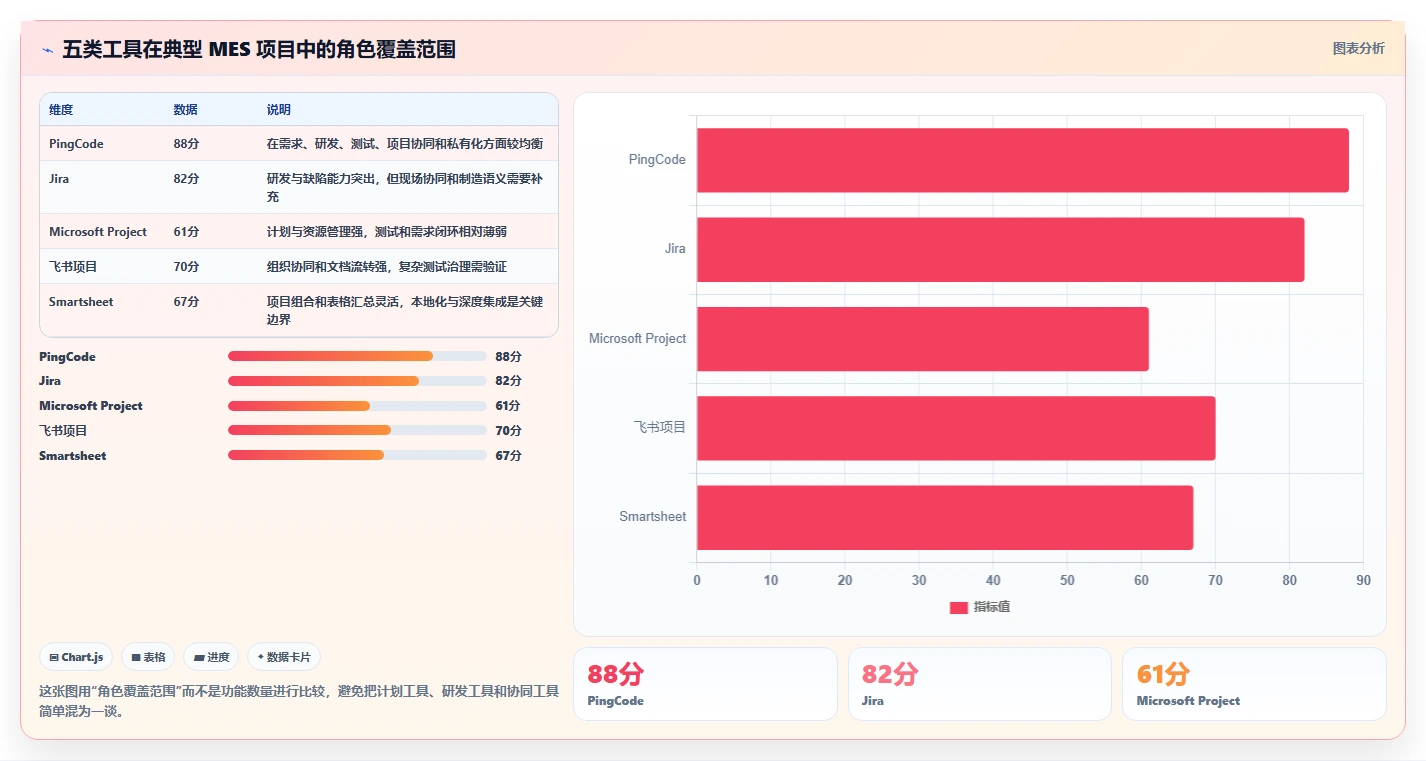Viewport: 1426px width, 761px height.
Task: Click the Jira bar in the chart
Action: point(1000,249)
